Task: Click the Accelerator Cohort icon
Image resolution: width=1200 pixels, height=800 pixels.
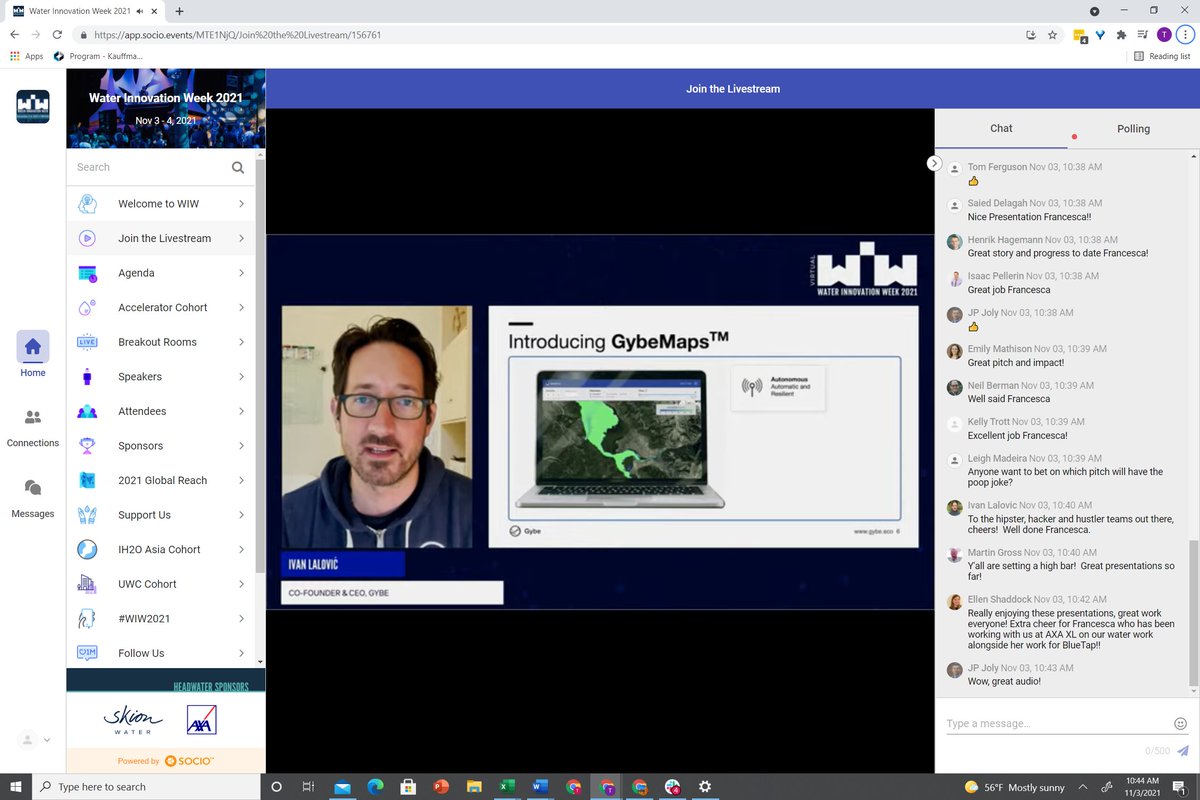Action: pyautogui.click(x=87, y=307)
